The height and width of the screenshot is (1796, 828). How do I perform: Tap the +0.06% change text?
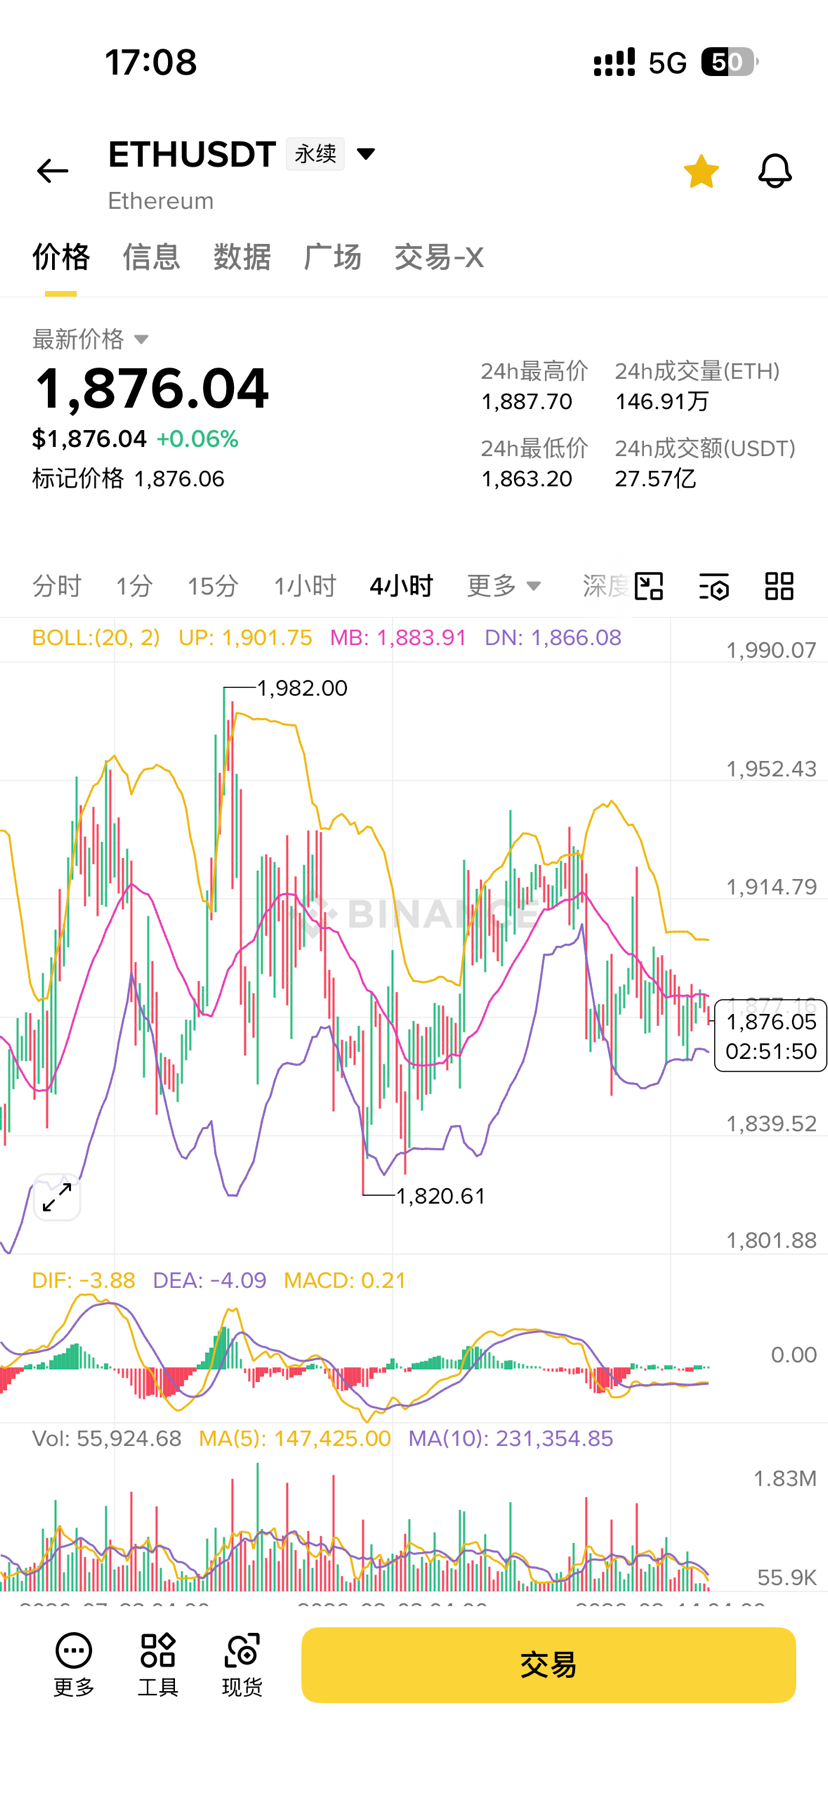[197, 439]
